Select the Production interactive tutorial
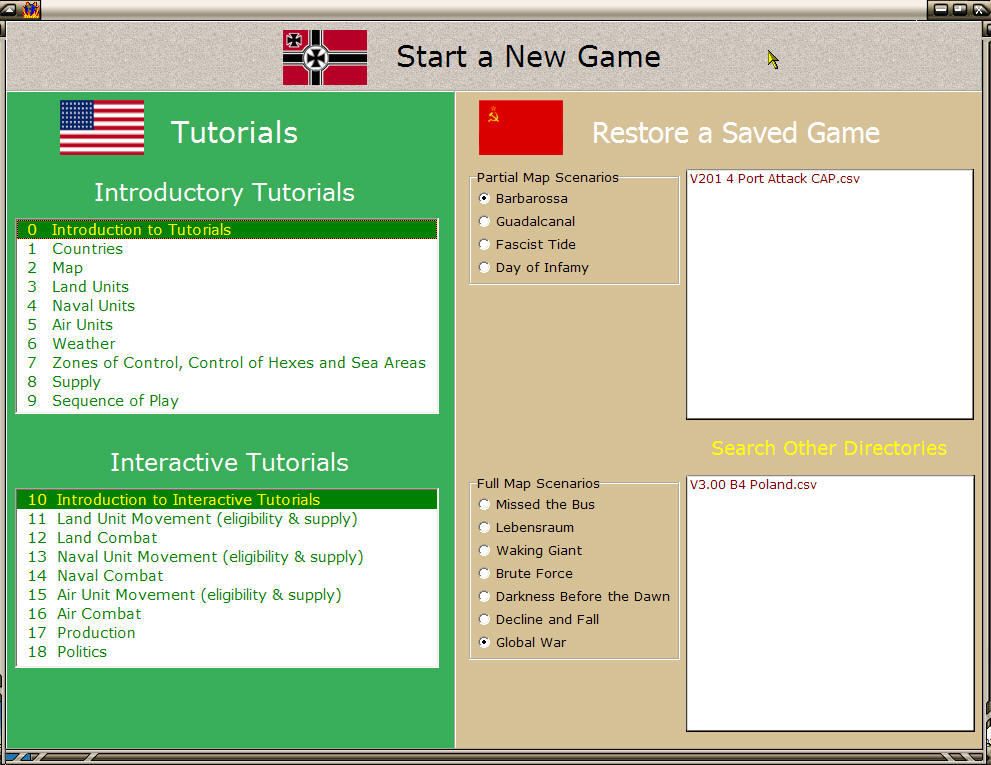991x765 pixels. (x=96, y=632)
